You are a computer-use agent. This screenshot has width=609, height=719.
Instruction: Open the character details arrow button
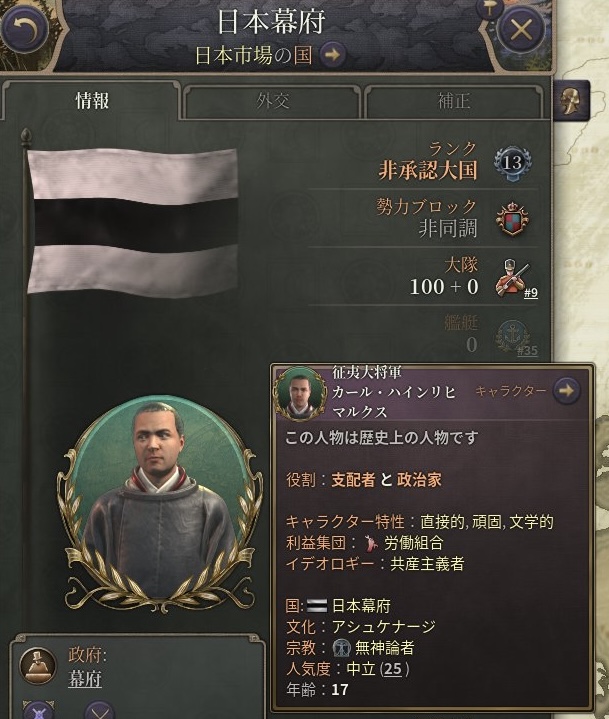coord(567,391)
